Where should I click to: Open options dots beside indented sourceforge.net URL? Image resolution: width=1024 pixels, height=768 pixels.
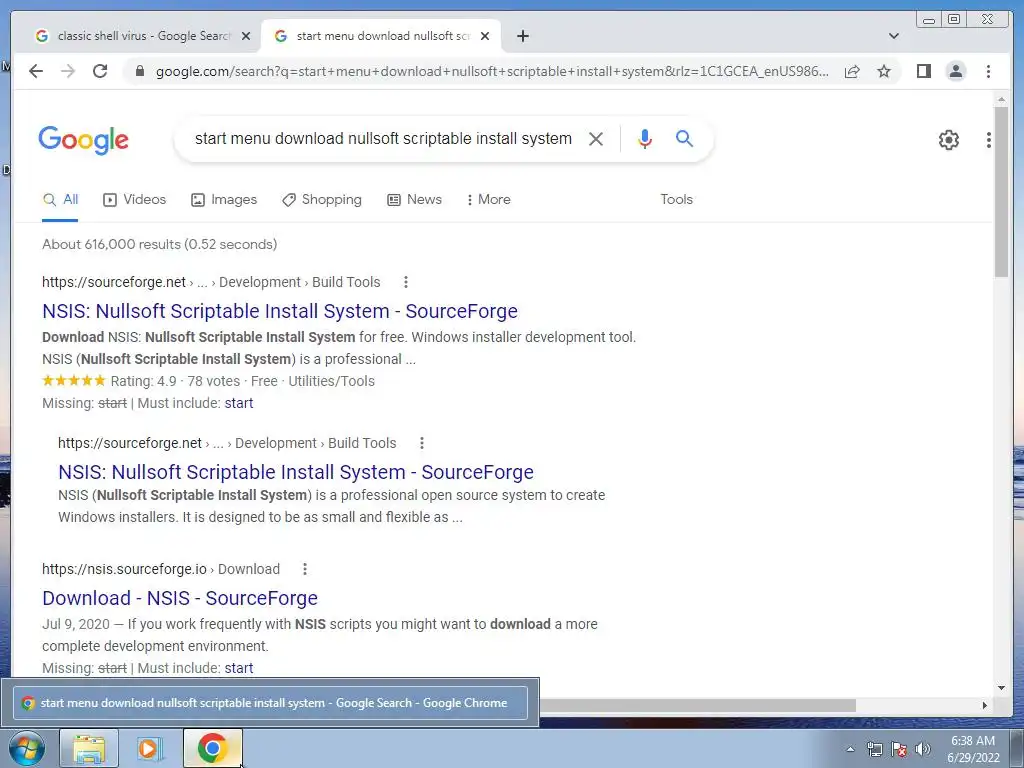(422, 443)
